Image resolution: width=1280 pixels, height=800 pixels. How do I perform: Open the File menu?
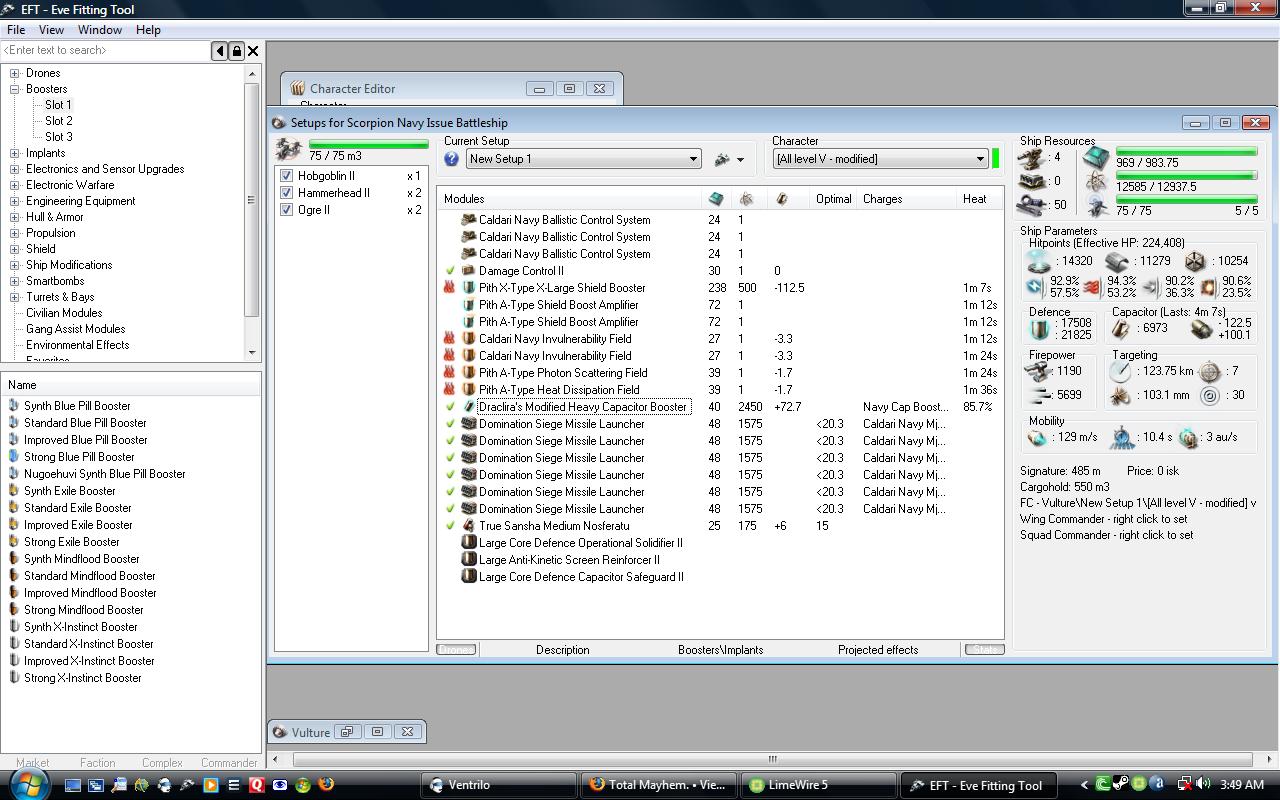16,30
